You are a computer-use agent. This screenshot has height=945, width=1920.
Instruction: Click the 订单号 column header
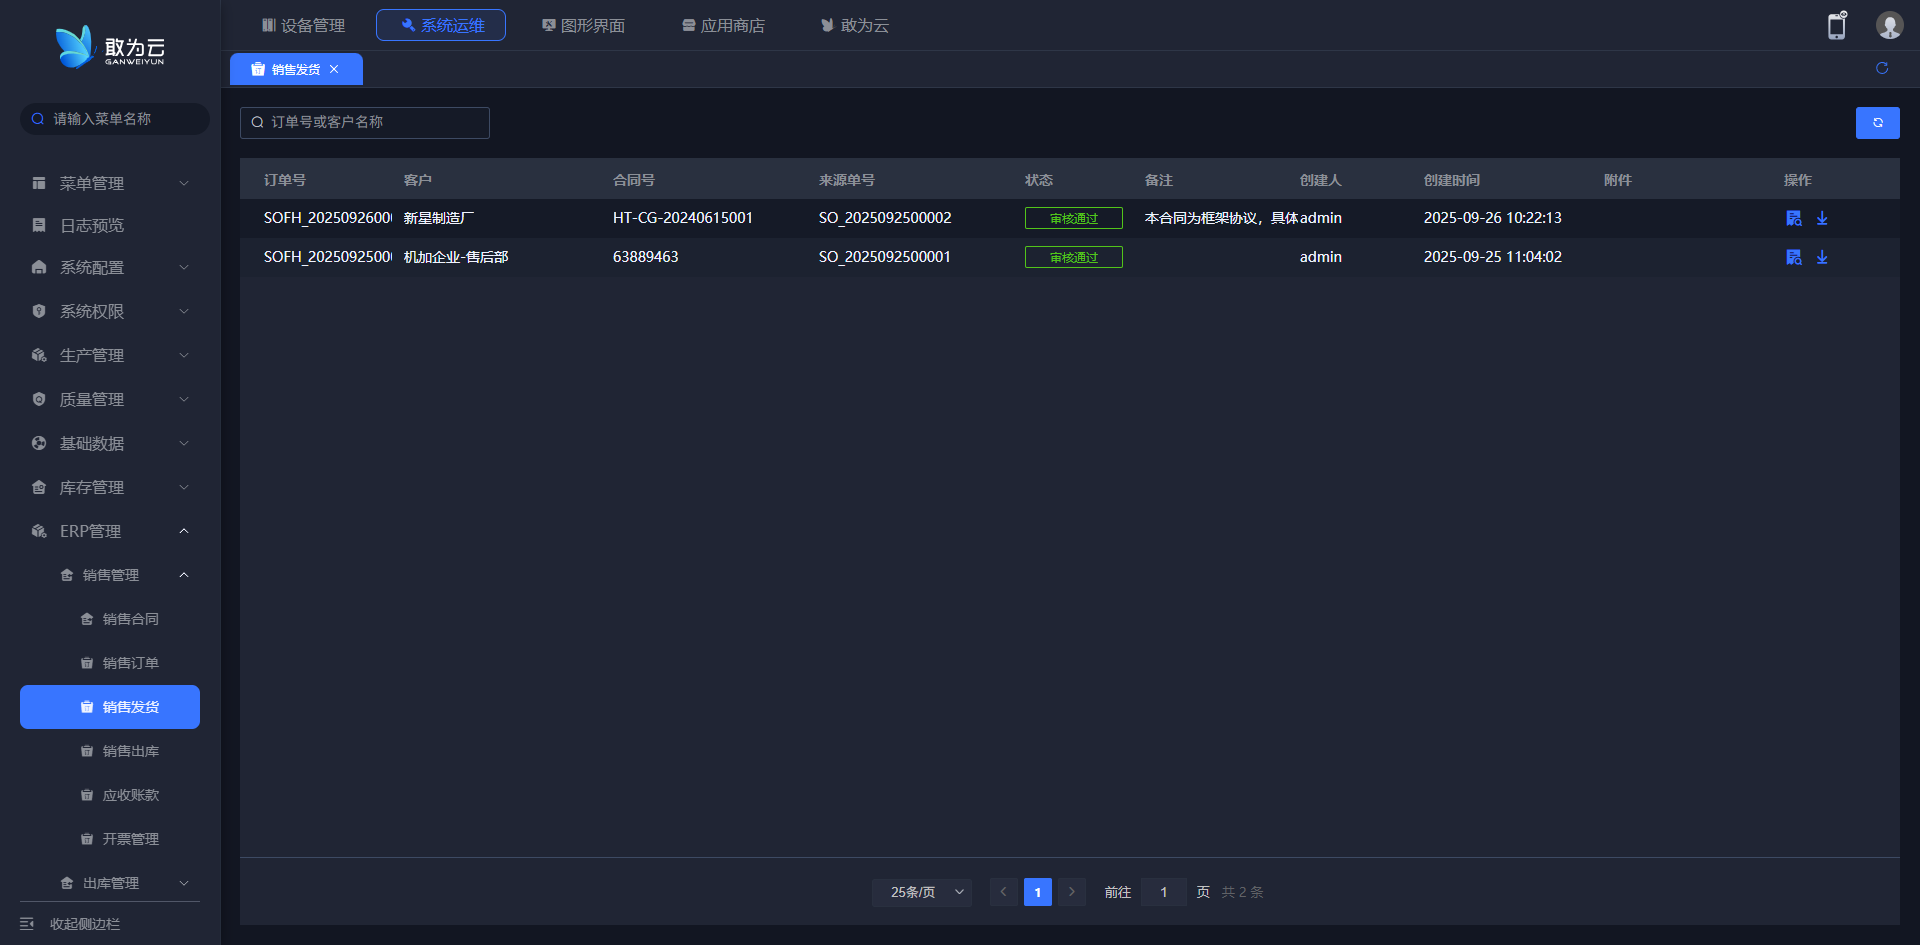(x=285, y=180)
